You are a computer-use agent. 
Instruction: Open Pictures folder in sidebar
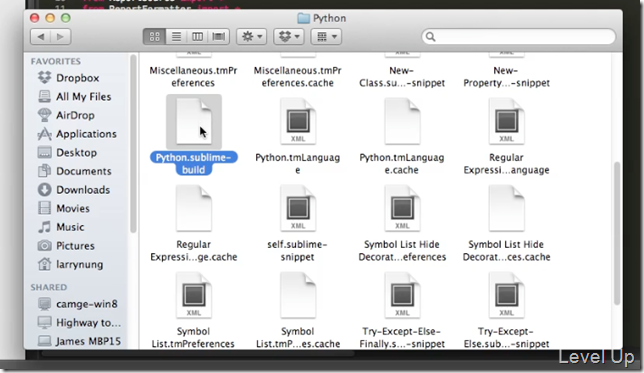66,246
